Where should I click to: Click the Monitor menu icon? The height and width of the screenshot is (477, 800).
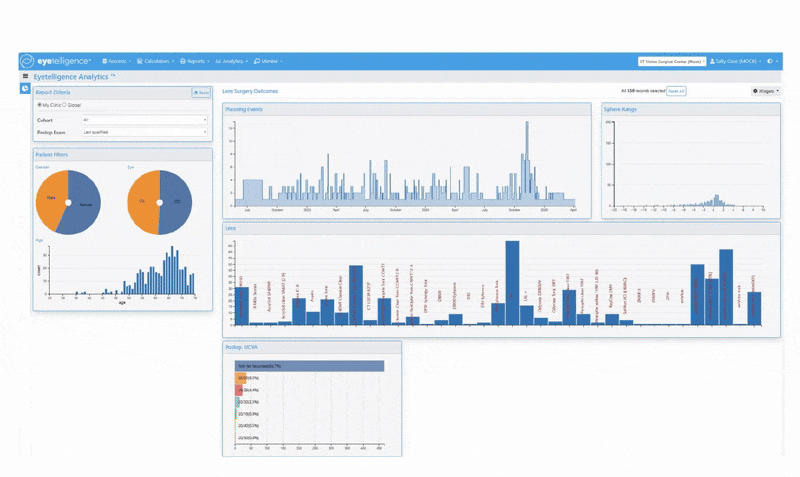(x=257, y=61)
